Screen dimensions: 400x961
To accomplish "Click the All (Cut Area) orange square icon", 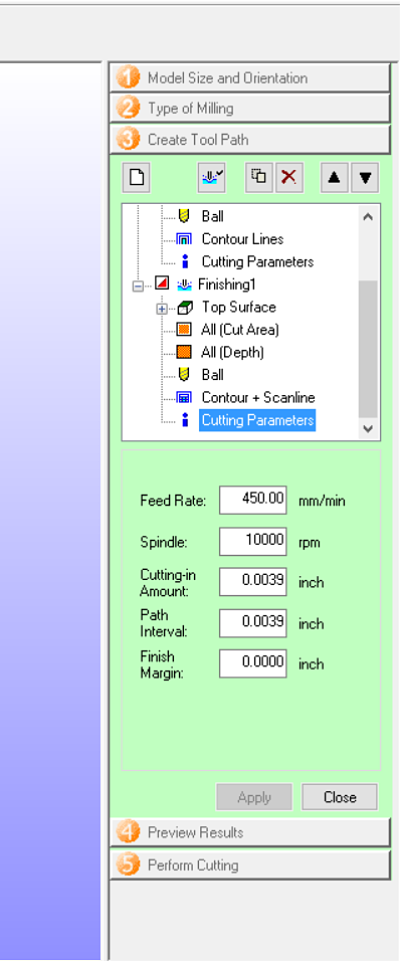I will pos(183,330).
